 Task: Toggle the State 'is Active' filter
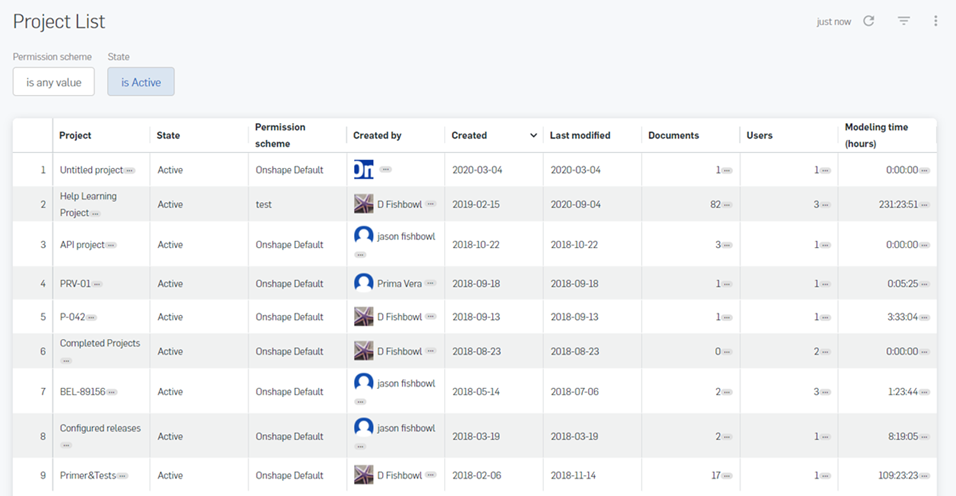click(141, 82)
